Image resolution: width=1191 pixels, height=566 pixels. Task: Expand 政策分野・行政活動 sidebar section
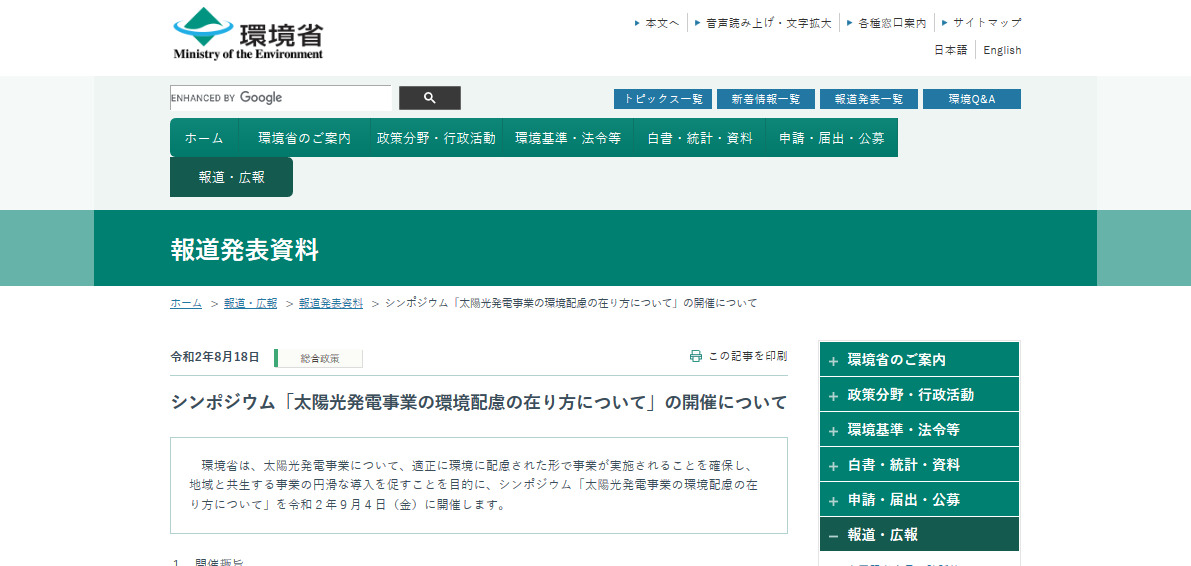(x=833, y=396)
